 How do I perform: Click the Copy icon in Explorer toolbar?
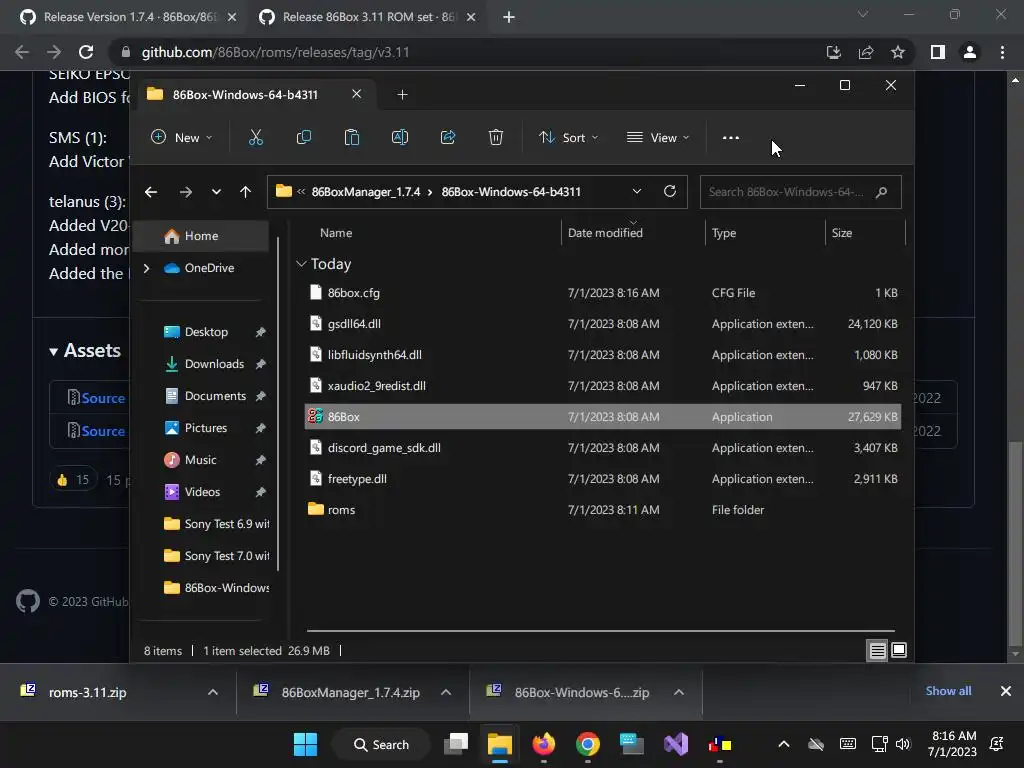pos(304,137)
